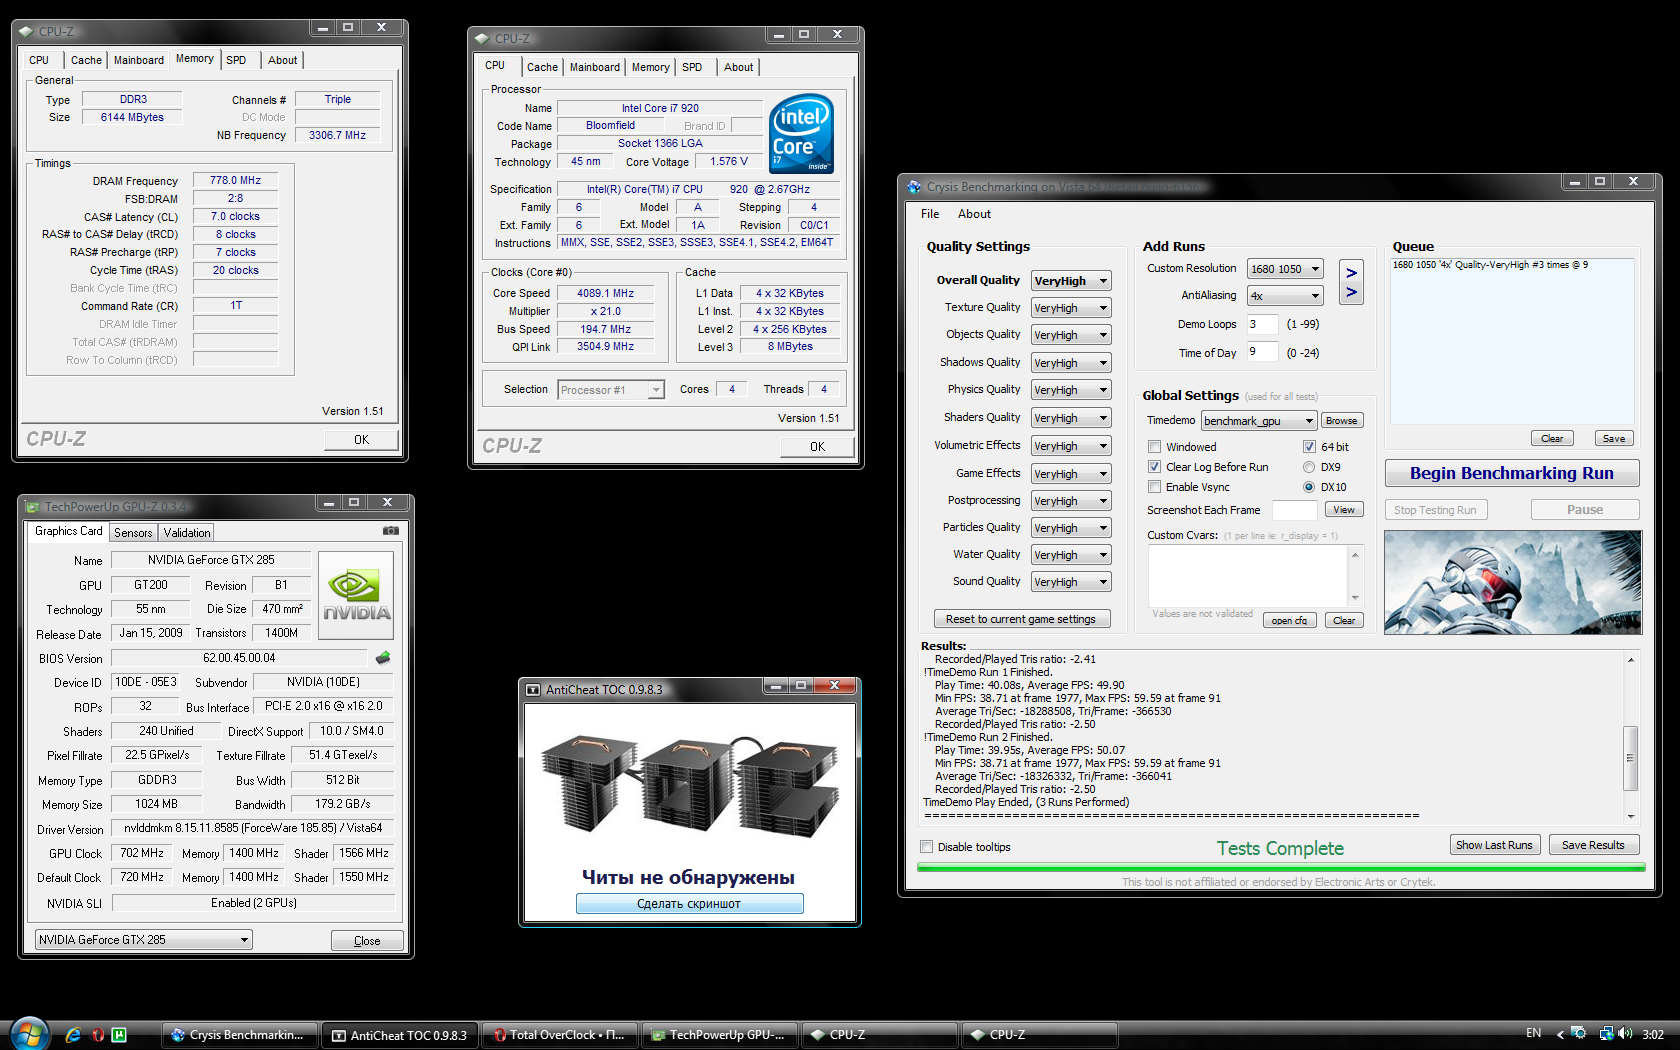Open Sound Quality dropdown
The width and height of the screenshot is (1680, 1050).
(x=1071, y=582)
